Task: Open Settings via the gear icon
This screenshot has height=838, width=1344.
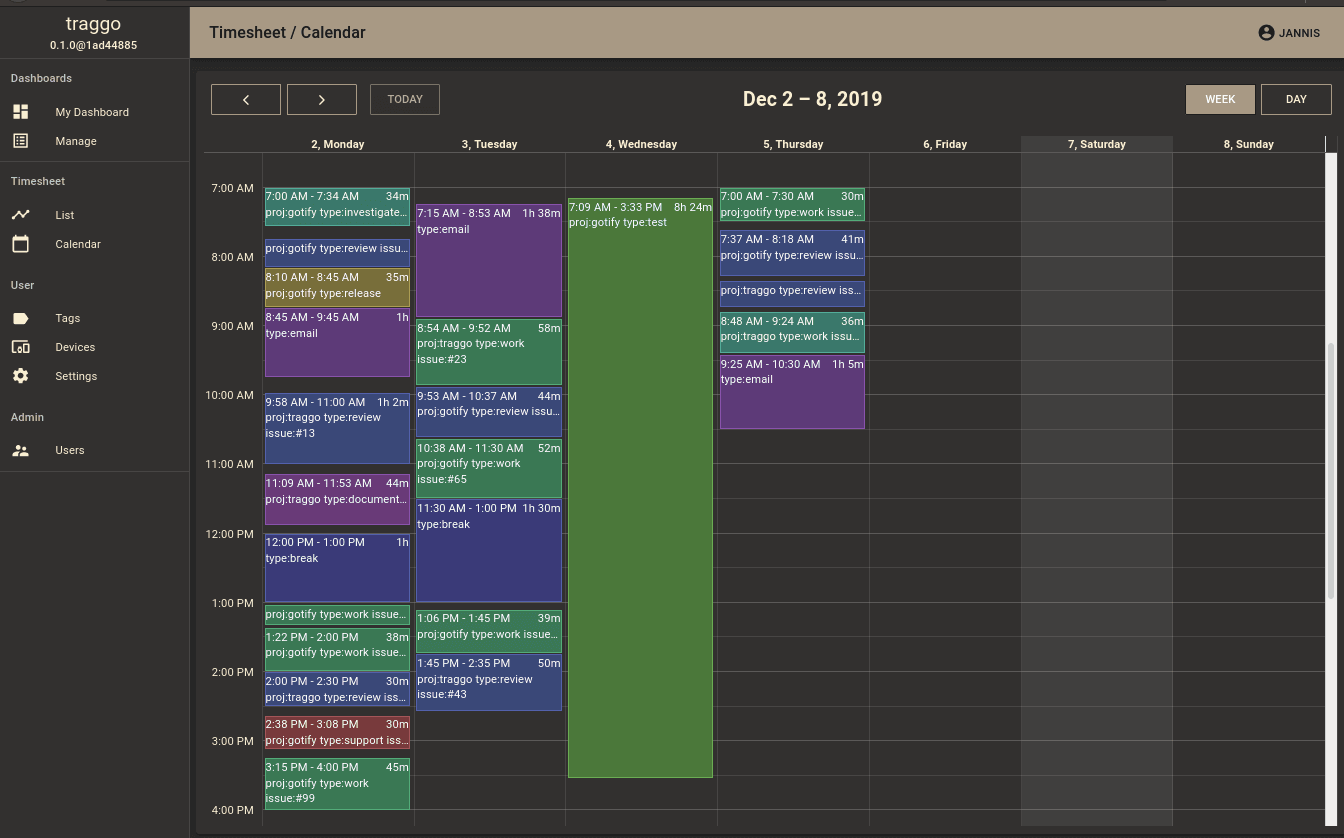Action: click(x=20, y=376)
